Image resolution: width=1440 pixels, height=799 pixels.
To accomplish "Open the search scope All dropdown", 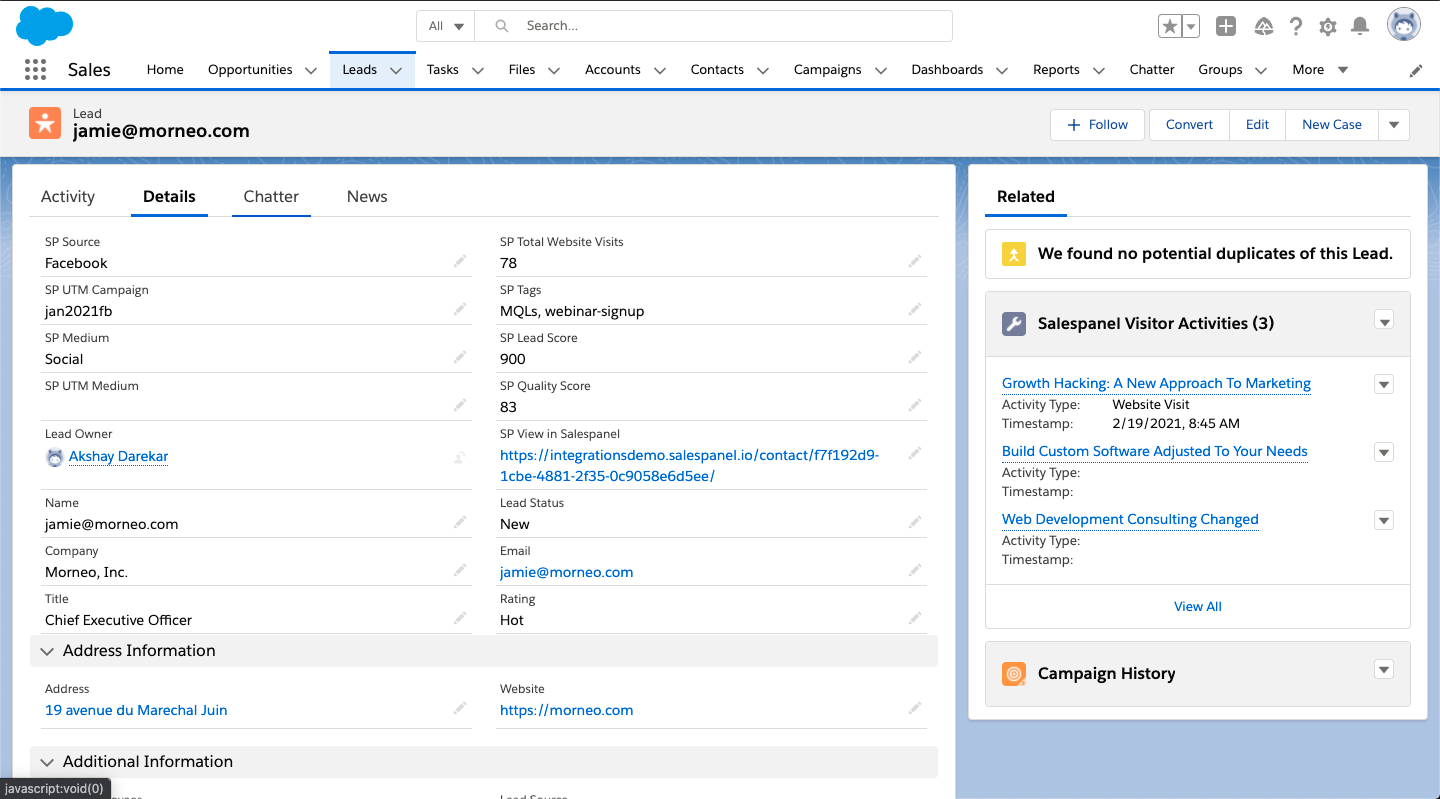I will [446, 26].
